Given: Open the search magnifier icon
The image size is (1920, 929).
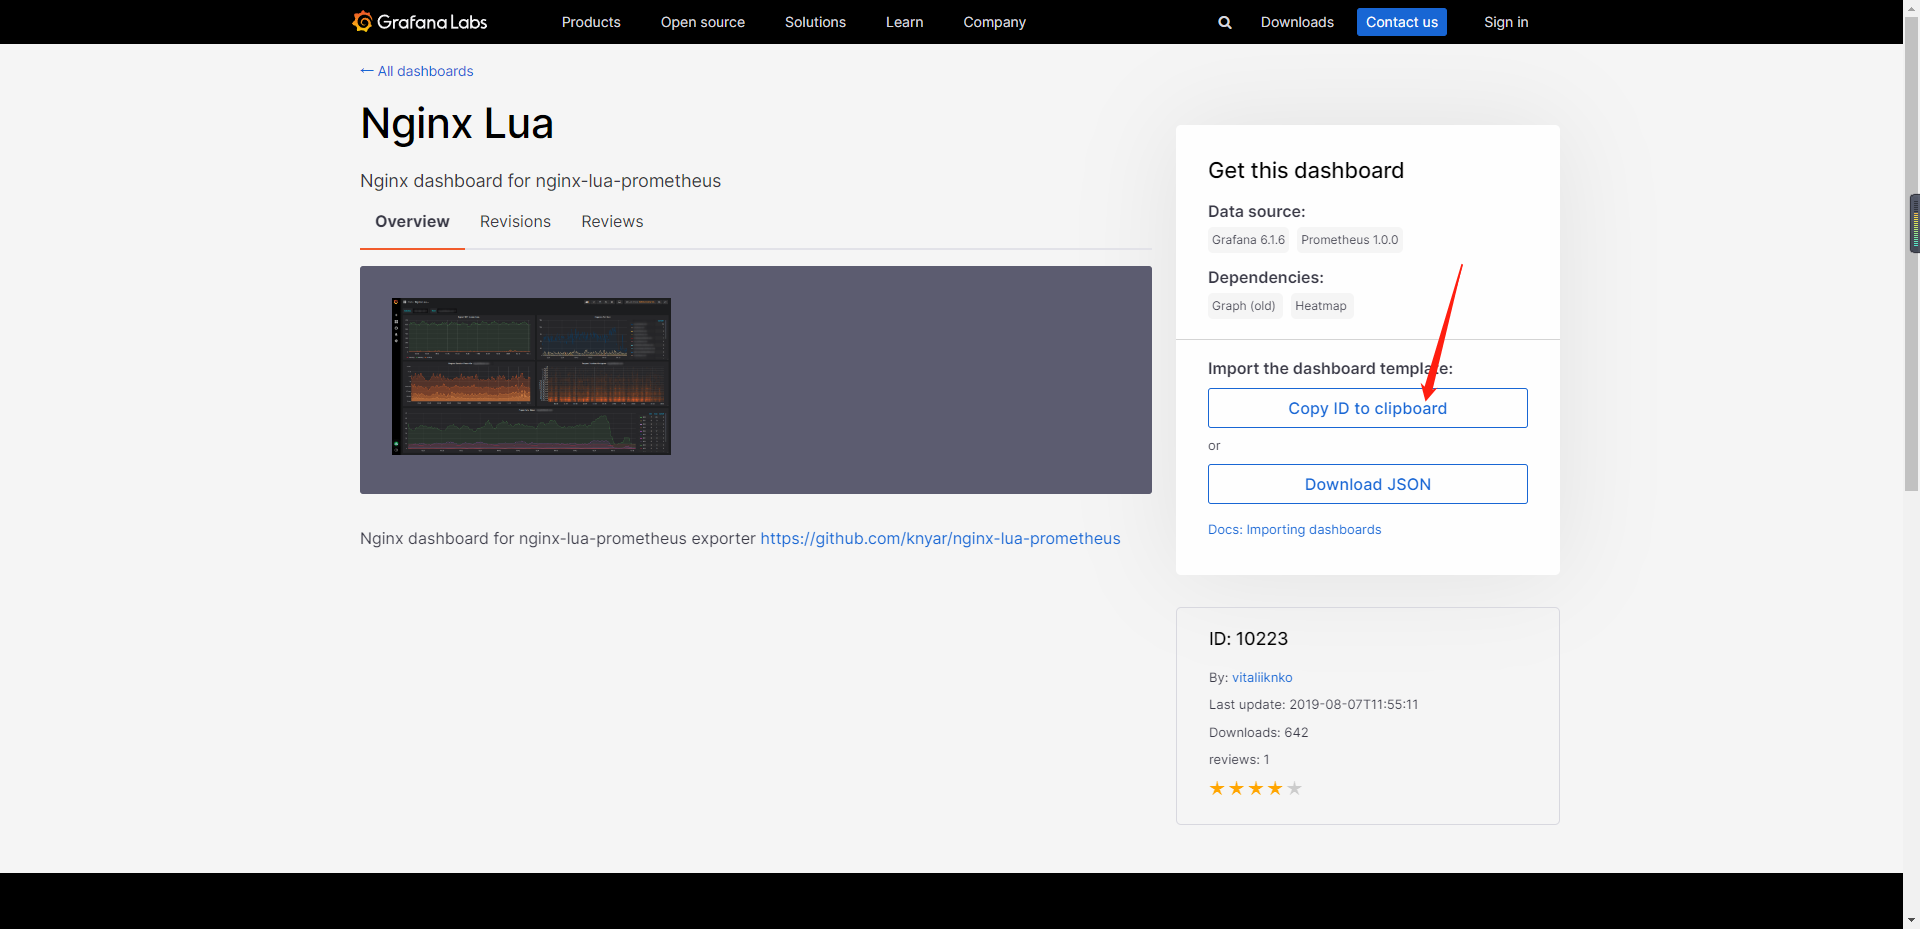Looking at the screenshot, I should 1225,22.
